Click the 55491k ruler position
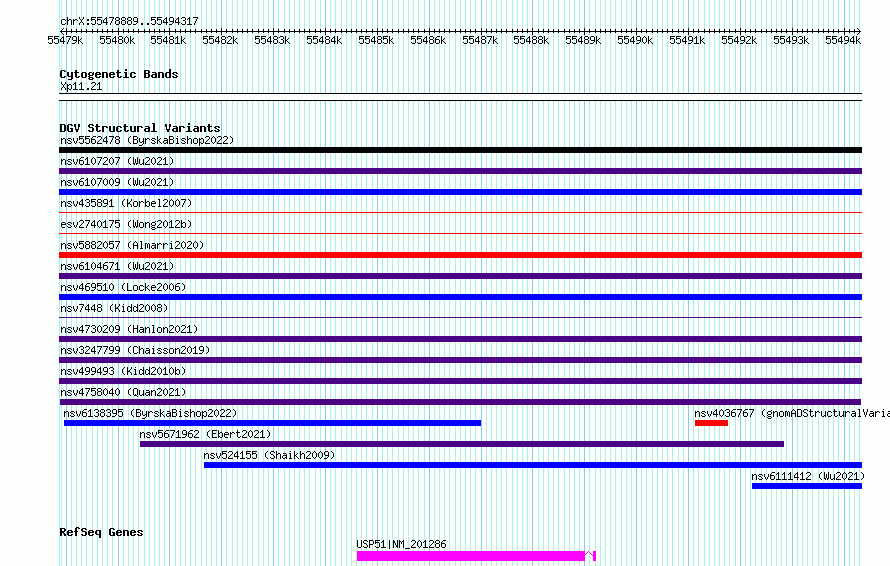Image resolution: width=890 pixels, height=566 pixels. click(x=687, y=40)
